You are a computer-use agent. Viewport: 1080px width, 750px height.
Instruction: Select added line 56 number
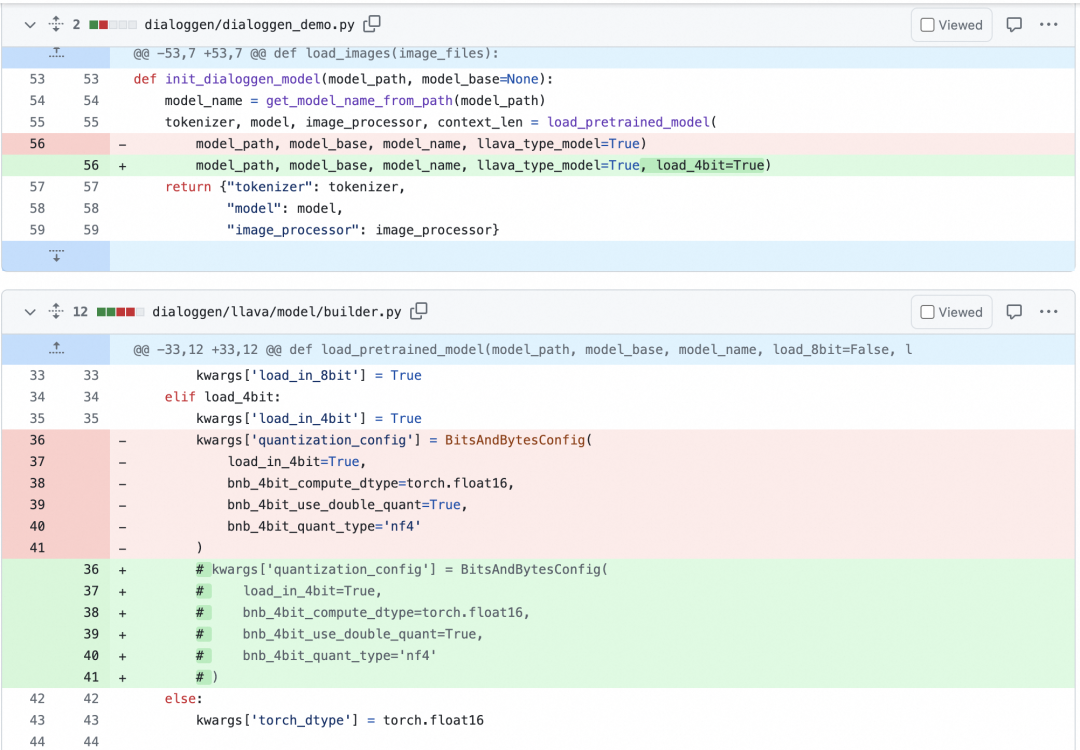[91, 165]
